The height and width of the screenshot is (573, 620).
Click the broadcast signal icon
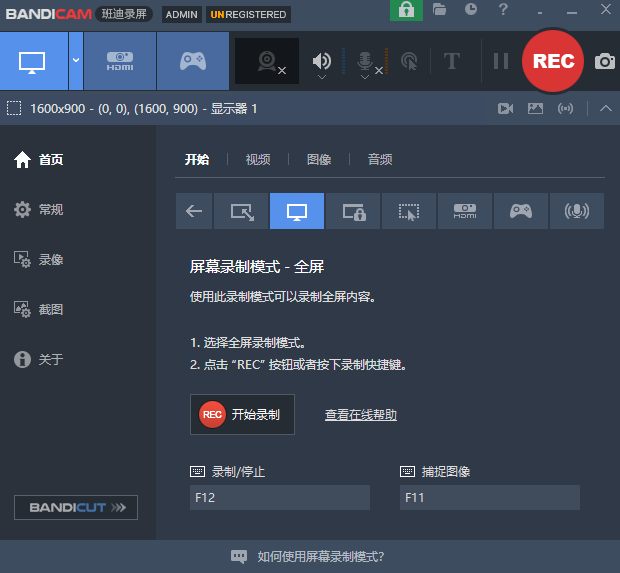click(x=565, y=108)
